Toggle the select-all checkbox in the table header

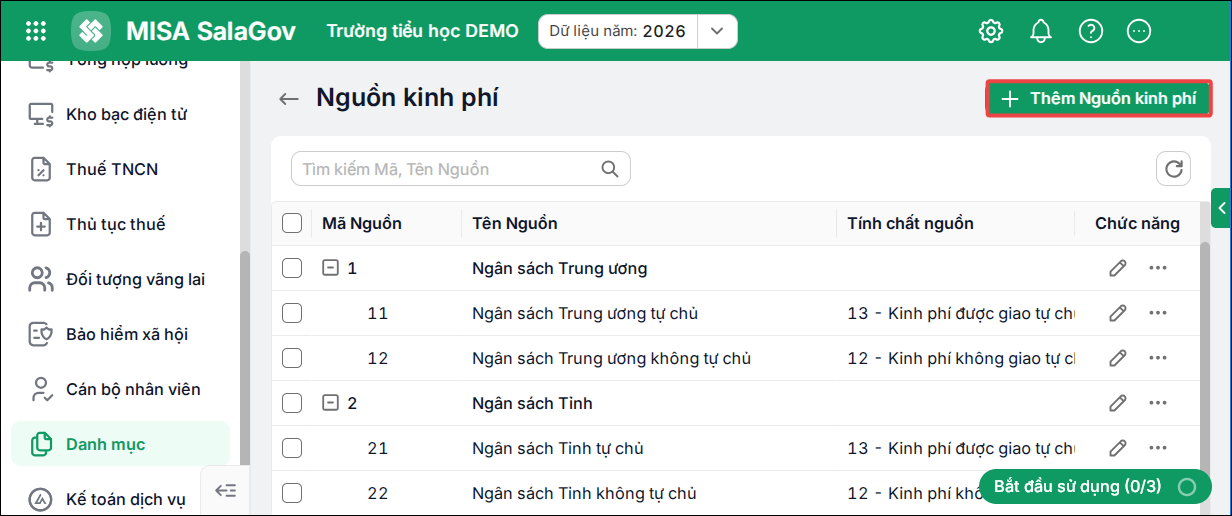point(292,223)
